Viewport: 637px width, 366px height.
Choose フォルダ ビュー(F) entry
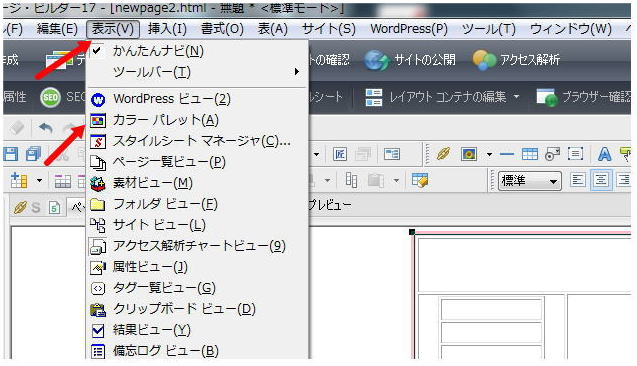coord(197,204)
